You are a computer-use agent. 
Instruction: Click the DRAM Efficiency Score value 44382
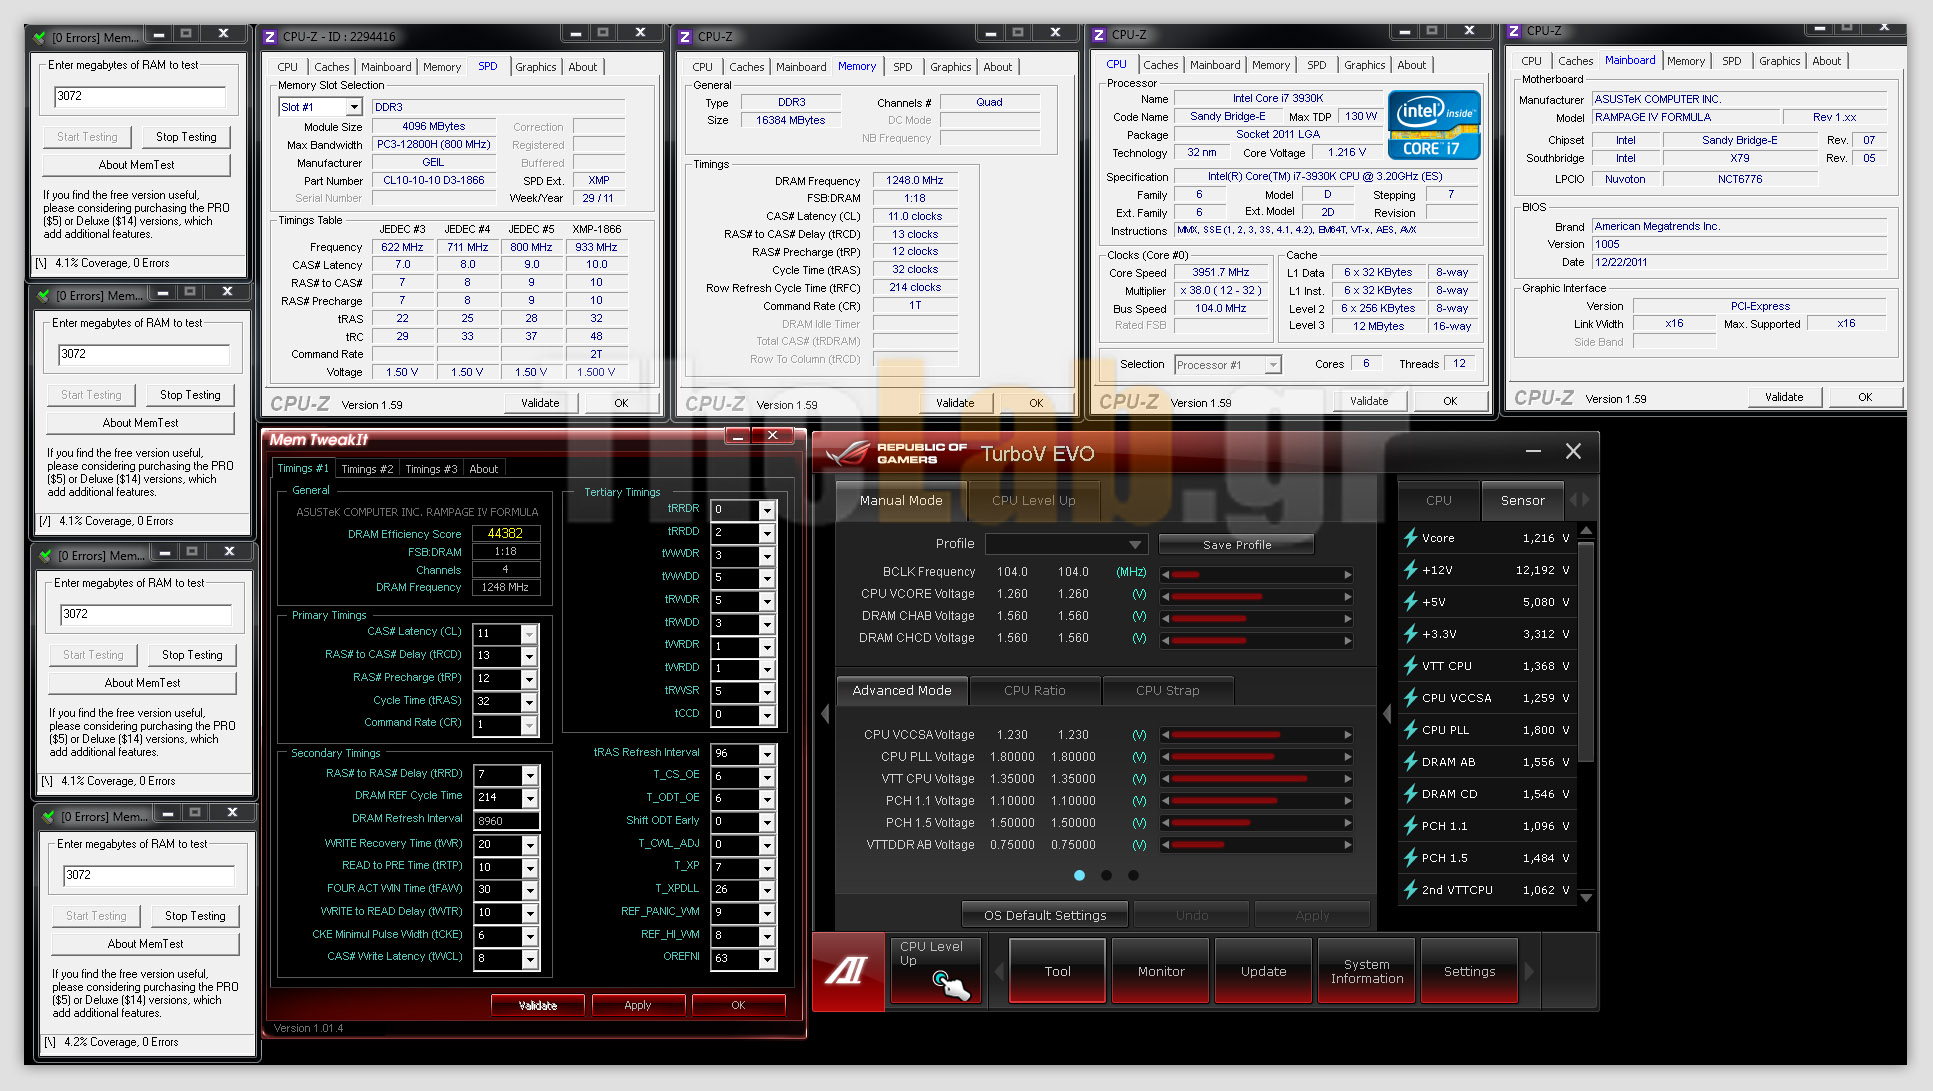(x=506, y=534)
